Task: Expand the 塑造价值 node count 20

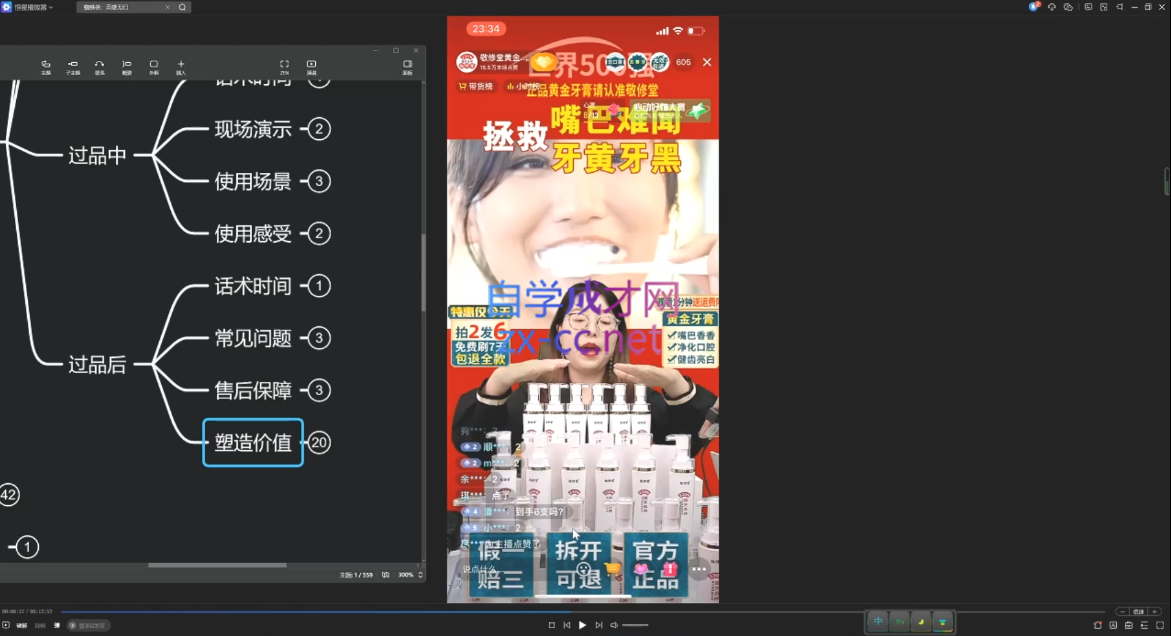Action: [x=319, y=443]
